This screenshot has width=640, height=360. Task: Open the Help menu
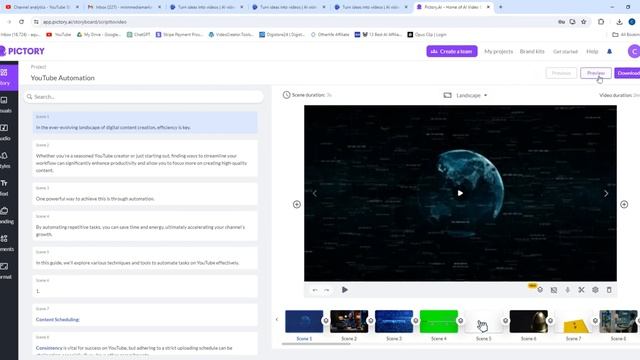pyautogui.click(x=592, y=51)
